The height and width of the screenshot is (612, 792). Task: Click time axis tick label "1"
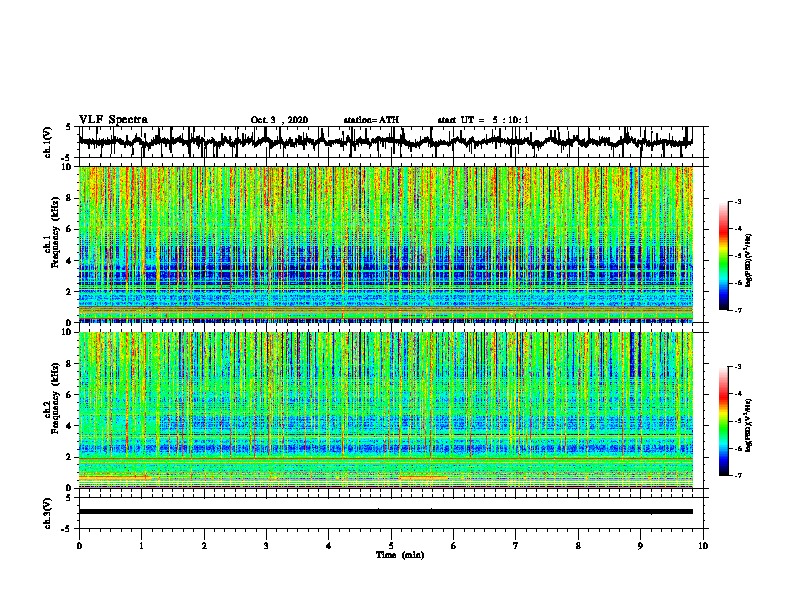141,546
